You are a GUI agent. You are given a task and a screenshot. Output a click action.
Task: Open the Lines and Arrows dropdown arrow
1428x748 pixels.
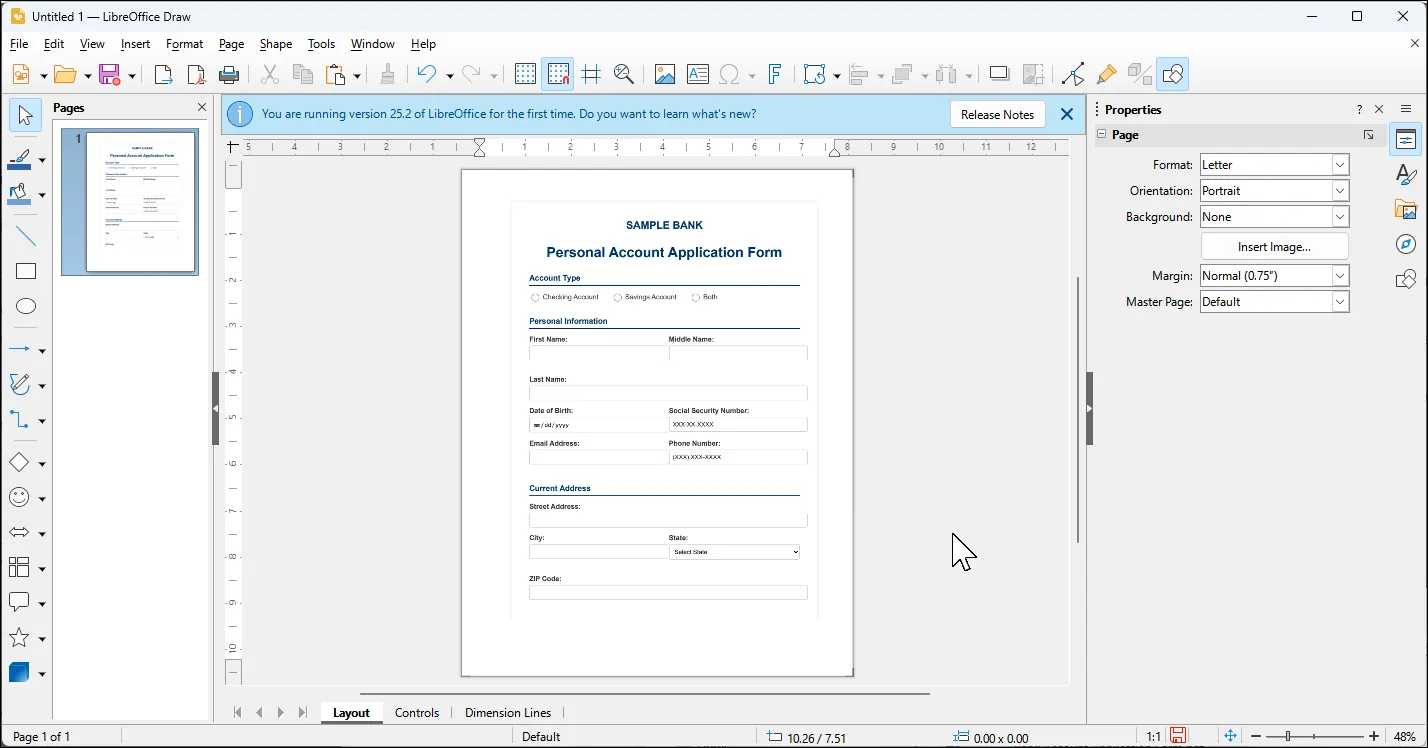tap(42, 351)
